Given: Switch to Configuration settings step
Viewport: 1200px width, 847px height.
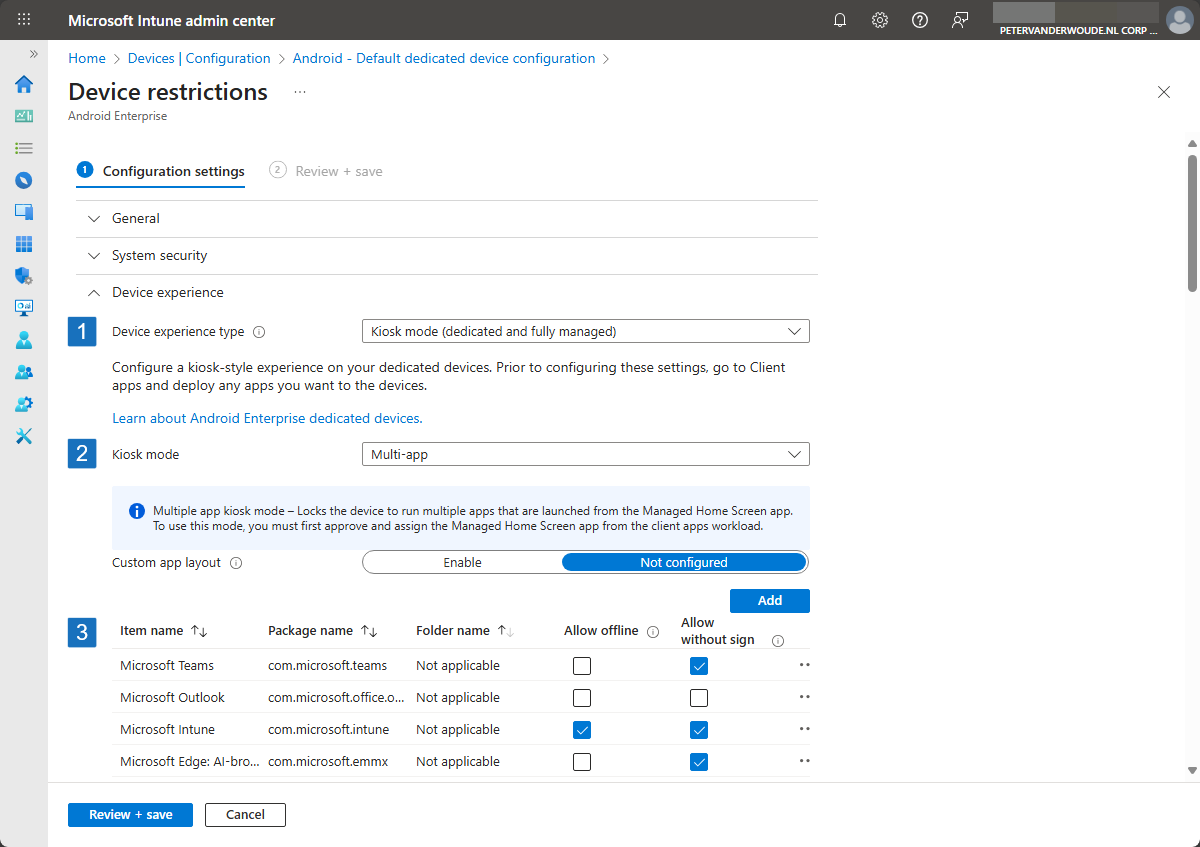Looking at the screenshot, I should 161,171.
